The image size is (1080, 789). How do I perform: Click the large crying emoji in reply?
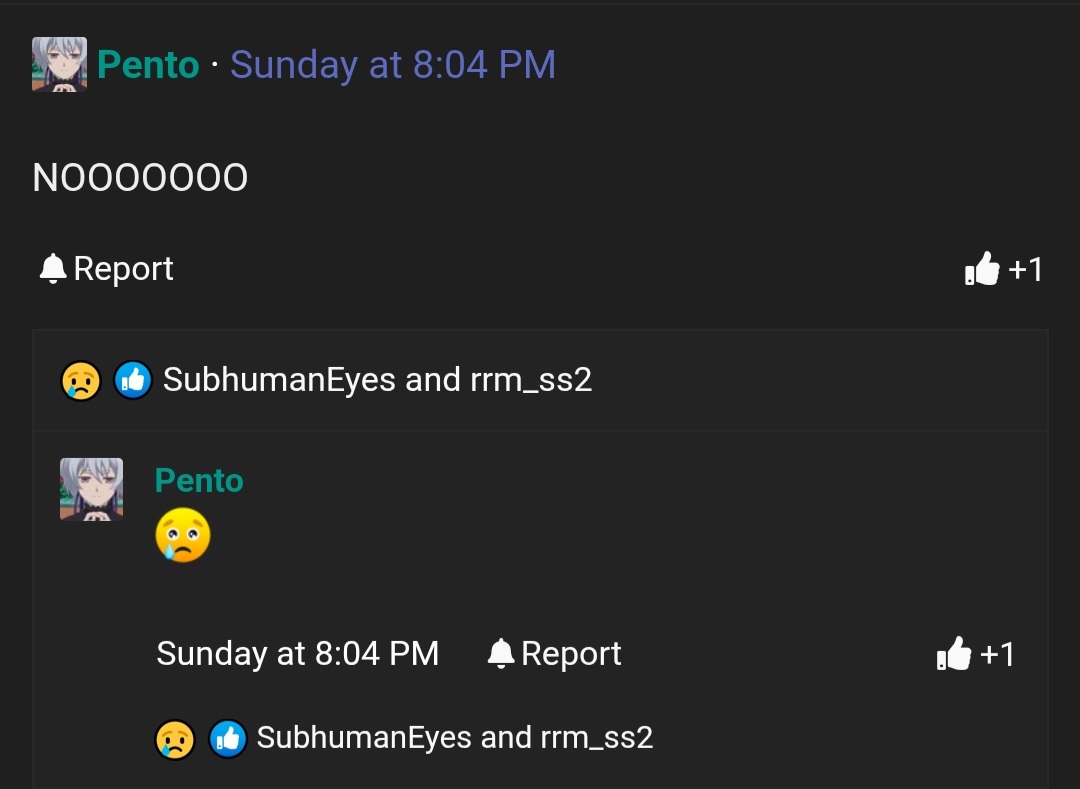(x=183, y=535)
